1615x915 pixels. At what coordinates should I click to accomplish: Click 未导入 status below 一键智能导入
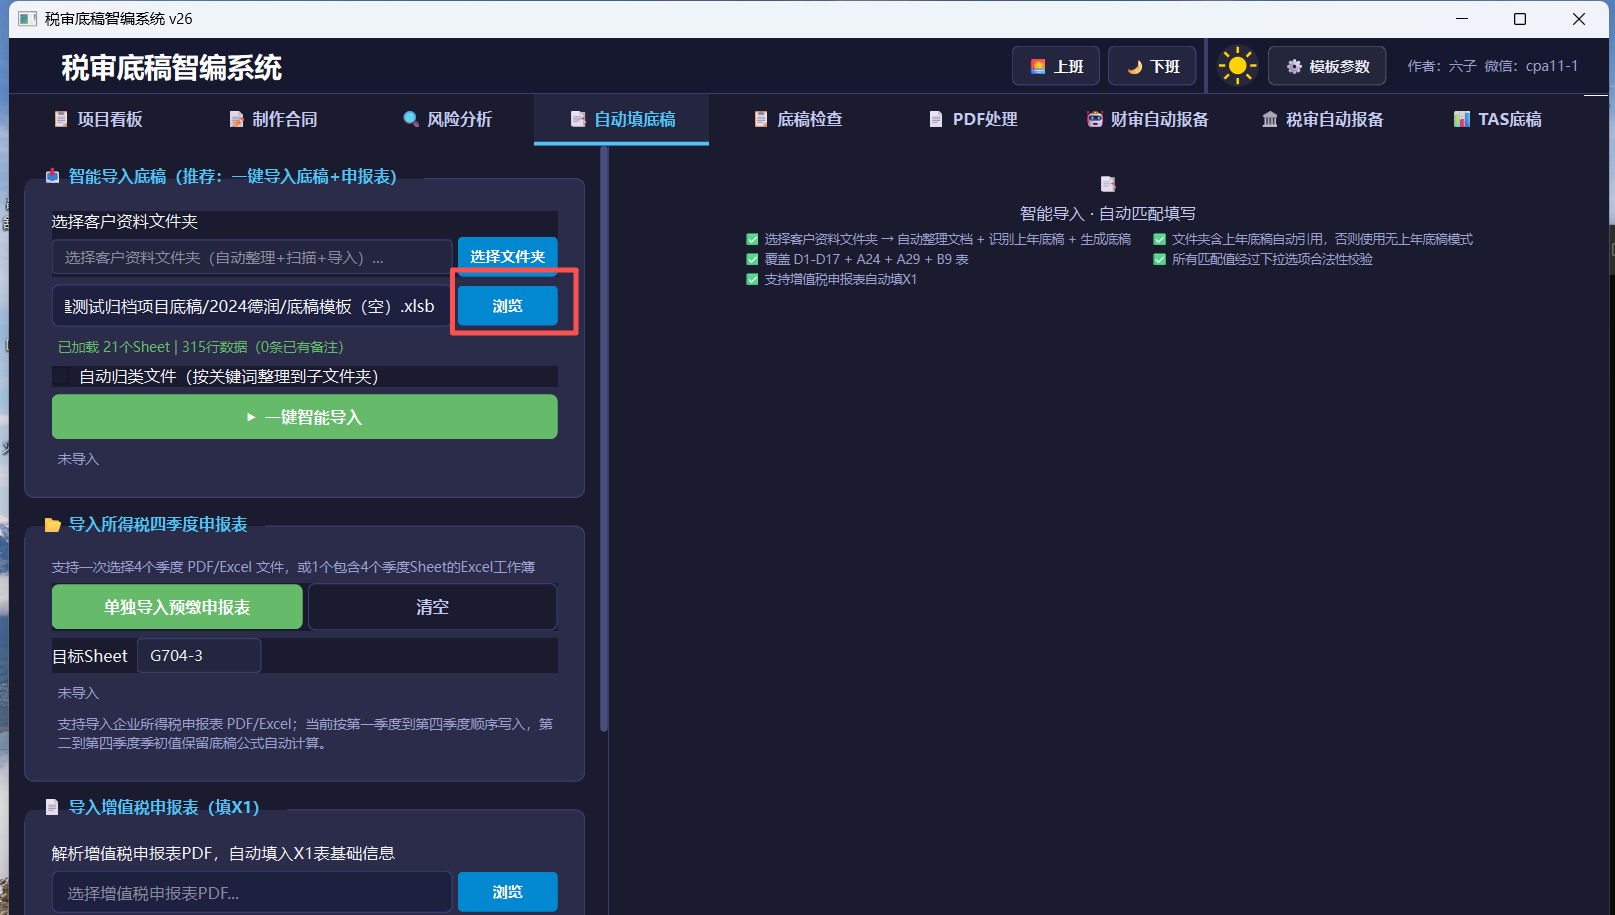(78, 459)
